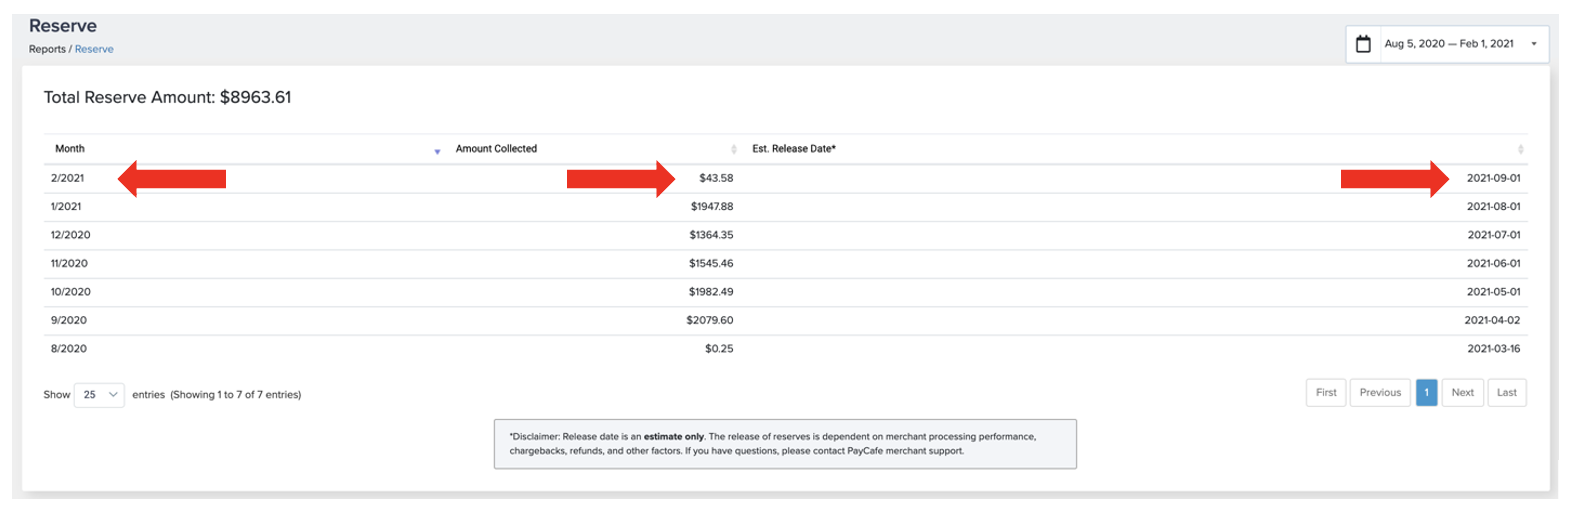Go to the First page
This screenshot has height=510, width=1572.
(1326, 393)
